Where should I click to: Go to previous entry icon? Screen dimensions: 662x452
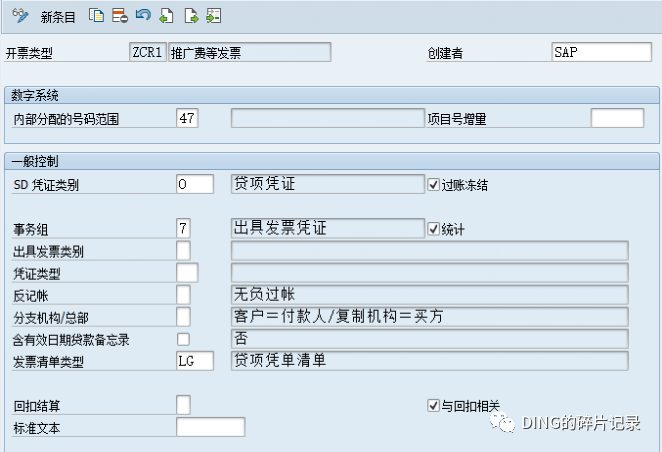(166, 16)
